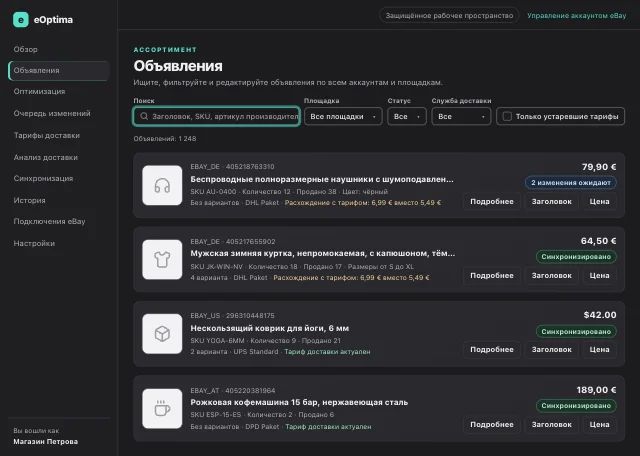Click Цена on the espresso machine listing
The image size is (640, 456).
point(599,425)
